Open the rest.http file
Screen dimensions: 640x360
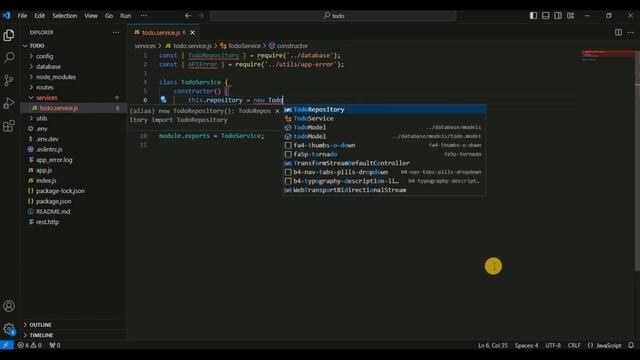tap(73, 222)
